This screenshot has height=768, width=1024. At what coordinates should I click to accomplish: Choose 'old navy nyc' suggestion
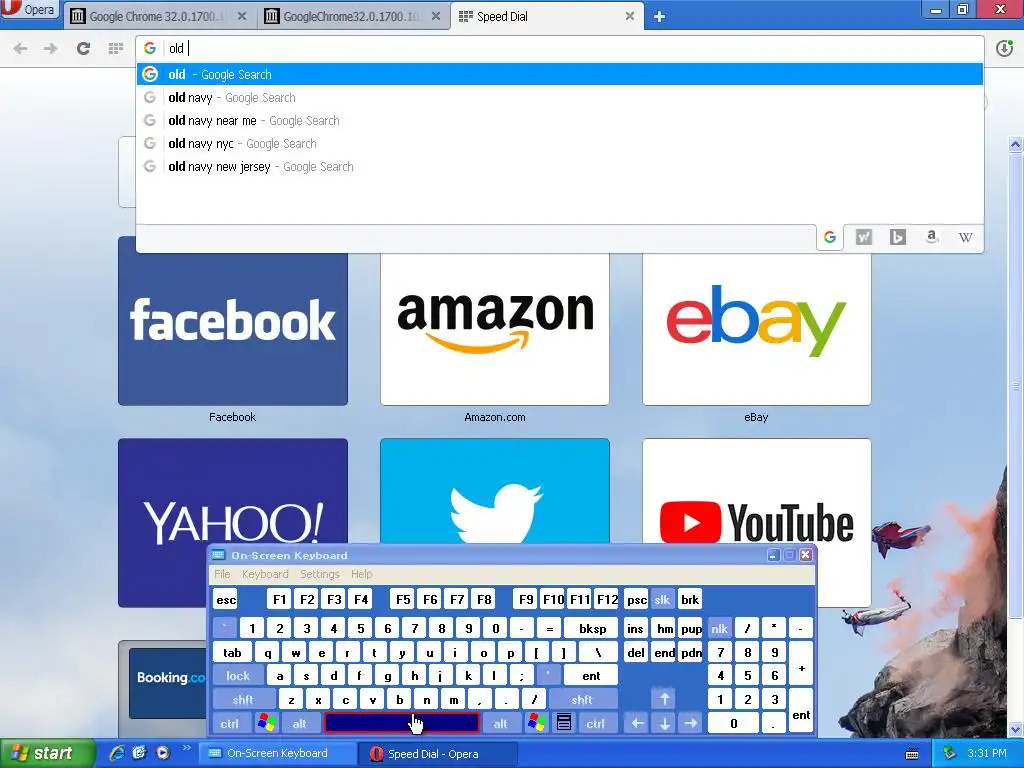(560, 144)
